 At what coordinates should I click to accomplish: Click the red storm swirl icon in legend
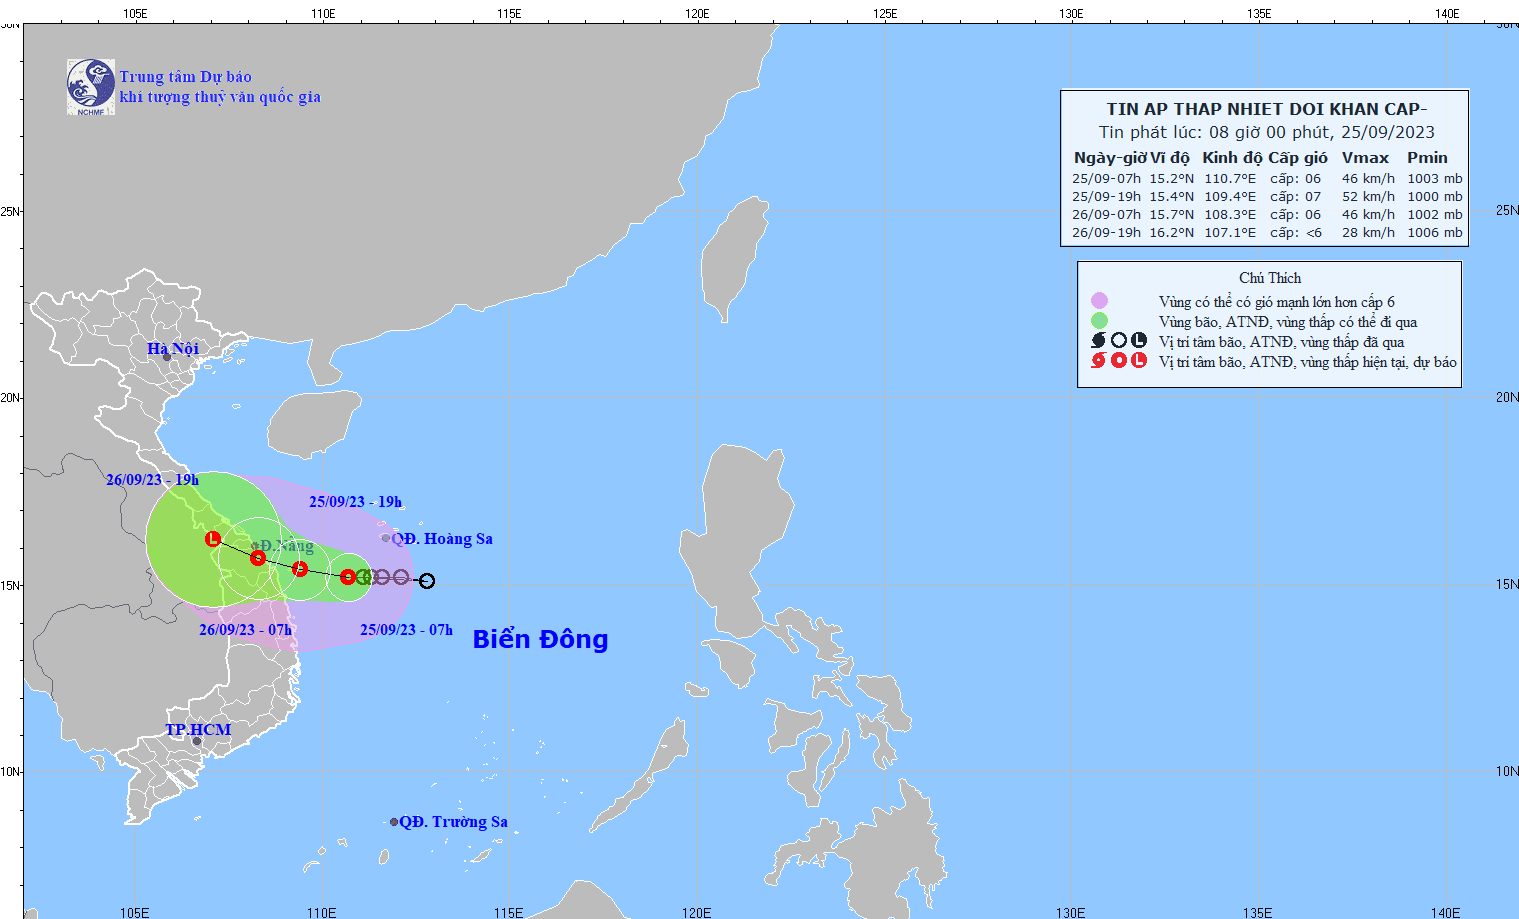[1099, 361]
